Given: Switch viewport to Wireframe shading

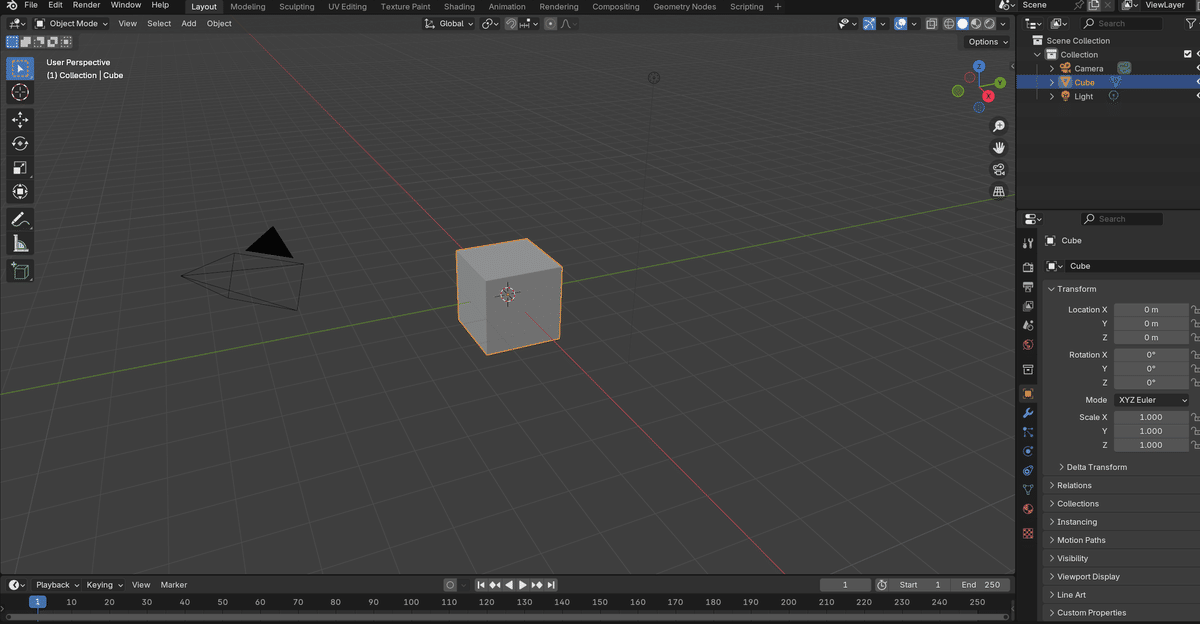Looking at the screenshot, I should [x=950, y=23].
